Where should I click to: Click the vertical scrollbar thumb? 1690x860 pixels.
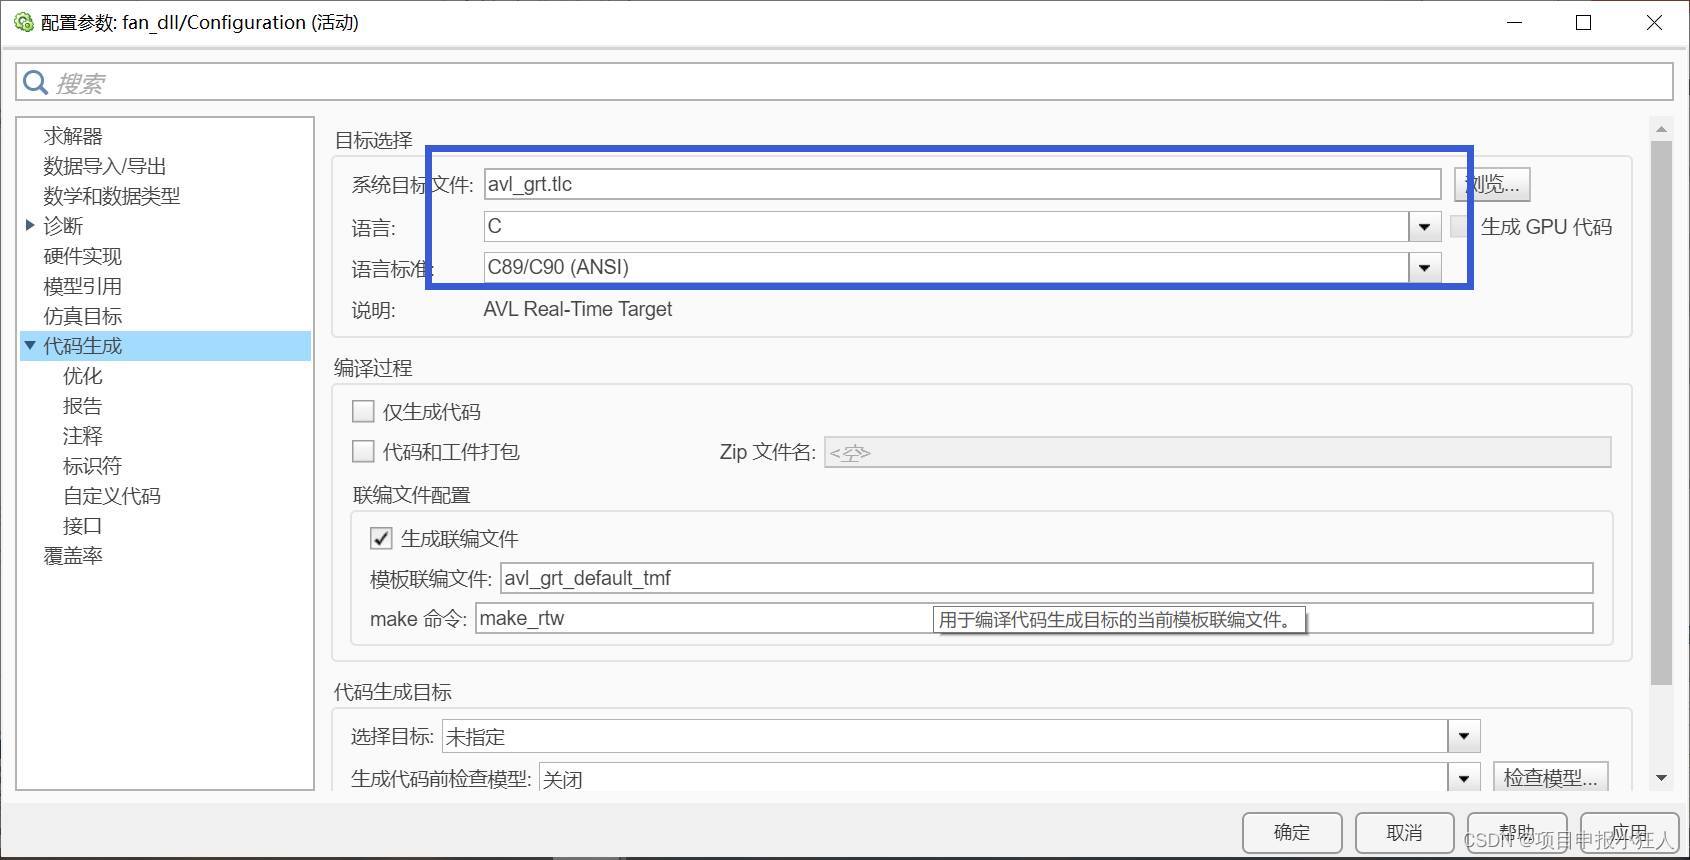coord(1661,413)
